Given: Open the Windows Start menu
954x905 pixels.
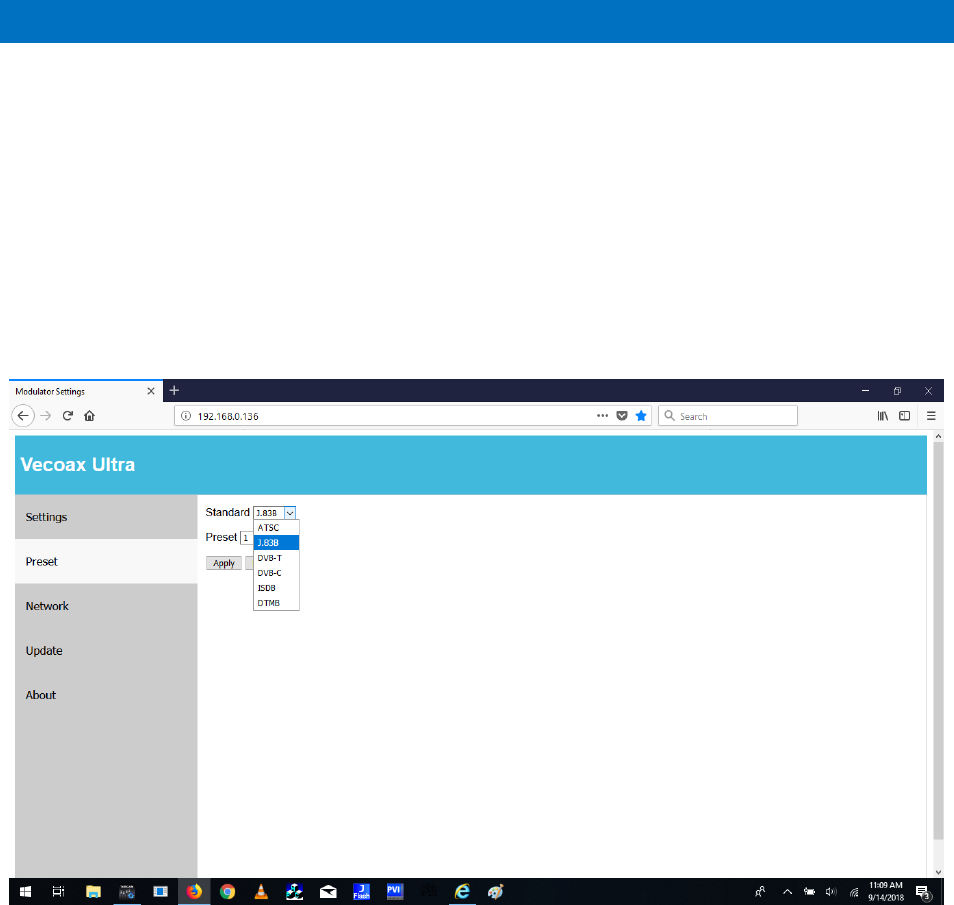Looking at the screenshot, I should tap(26, 892).
